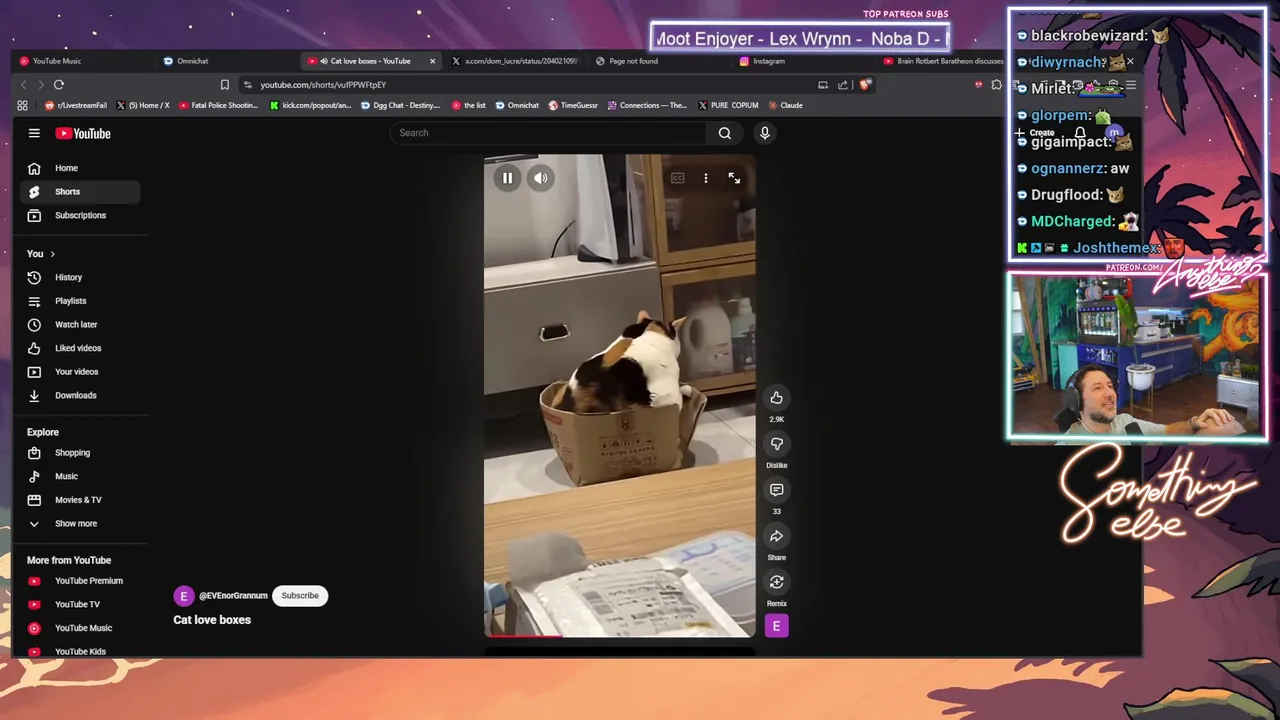Open kick.com/popout bookmark

(311, 105)
